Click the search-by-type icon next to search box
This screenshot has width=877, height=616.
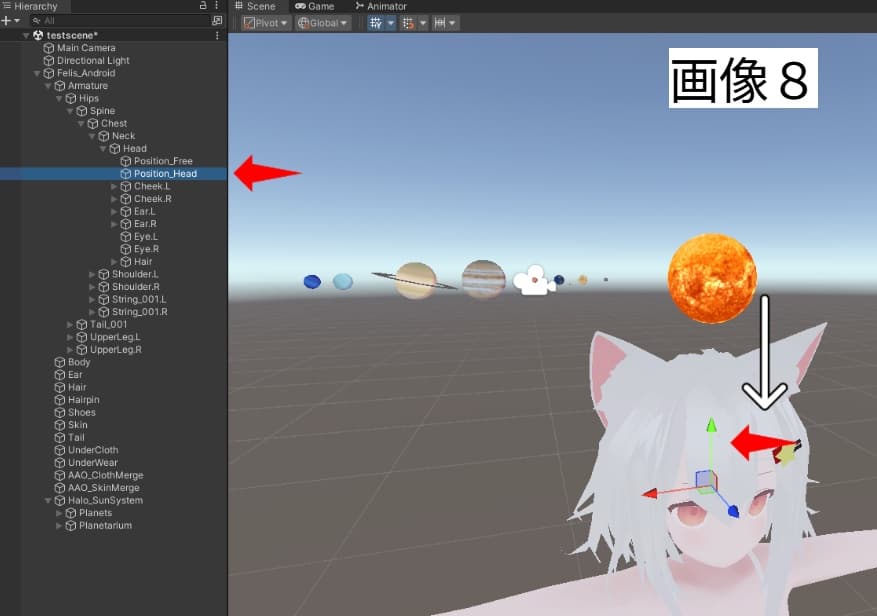tap(217, 21)
